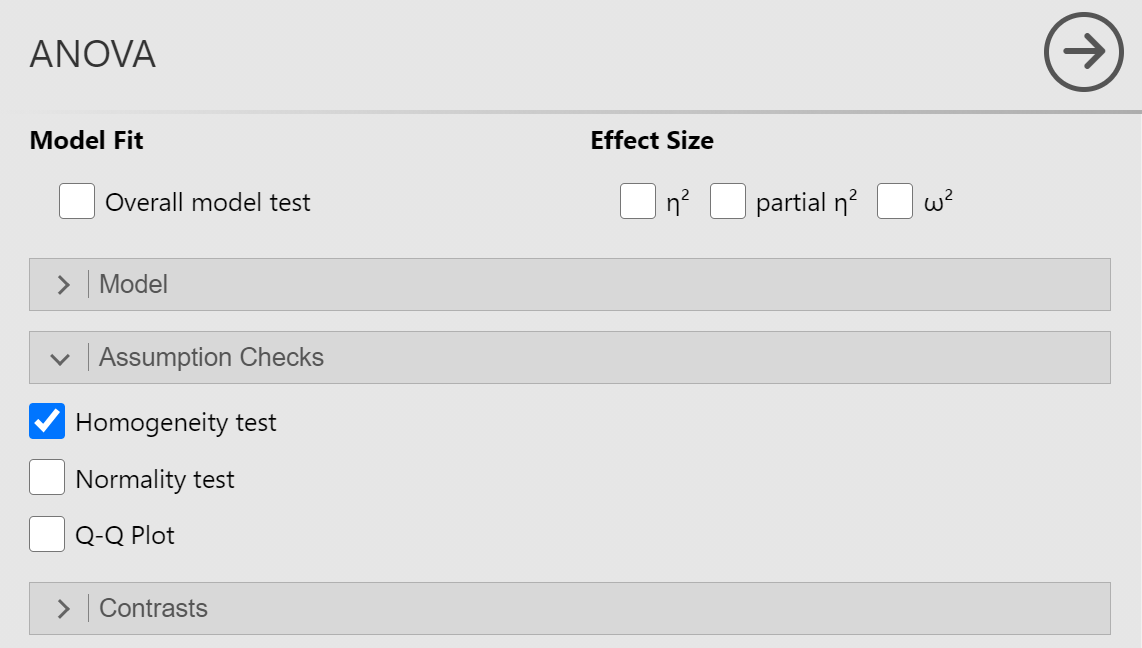Tick the Q-Q Plot checkbox
The width and height of the screenshot is (1142, 648).
(x=47, y=534)
